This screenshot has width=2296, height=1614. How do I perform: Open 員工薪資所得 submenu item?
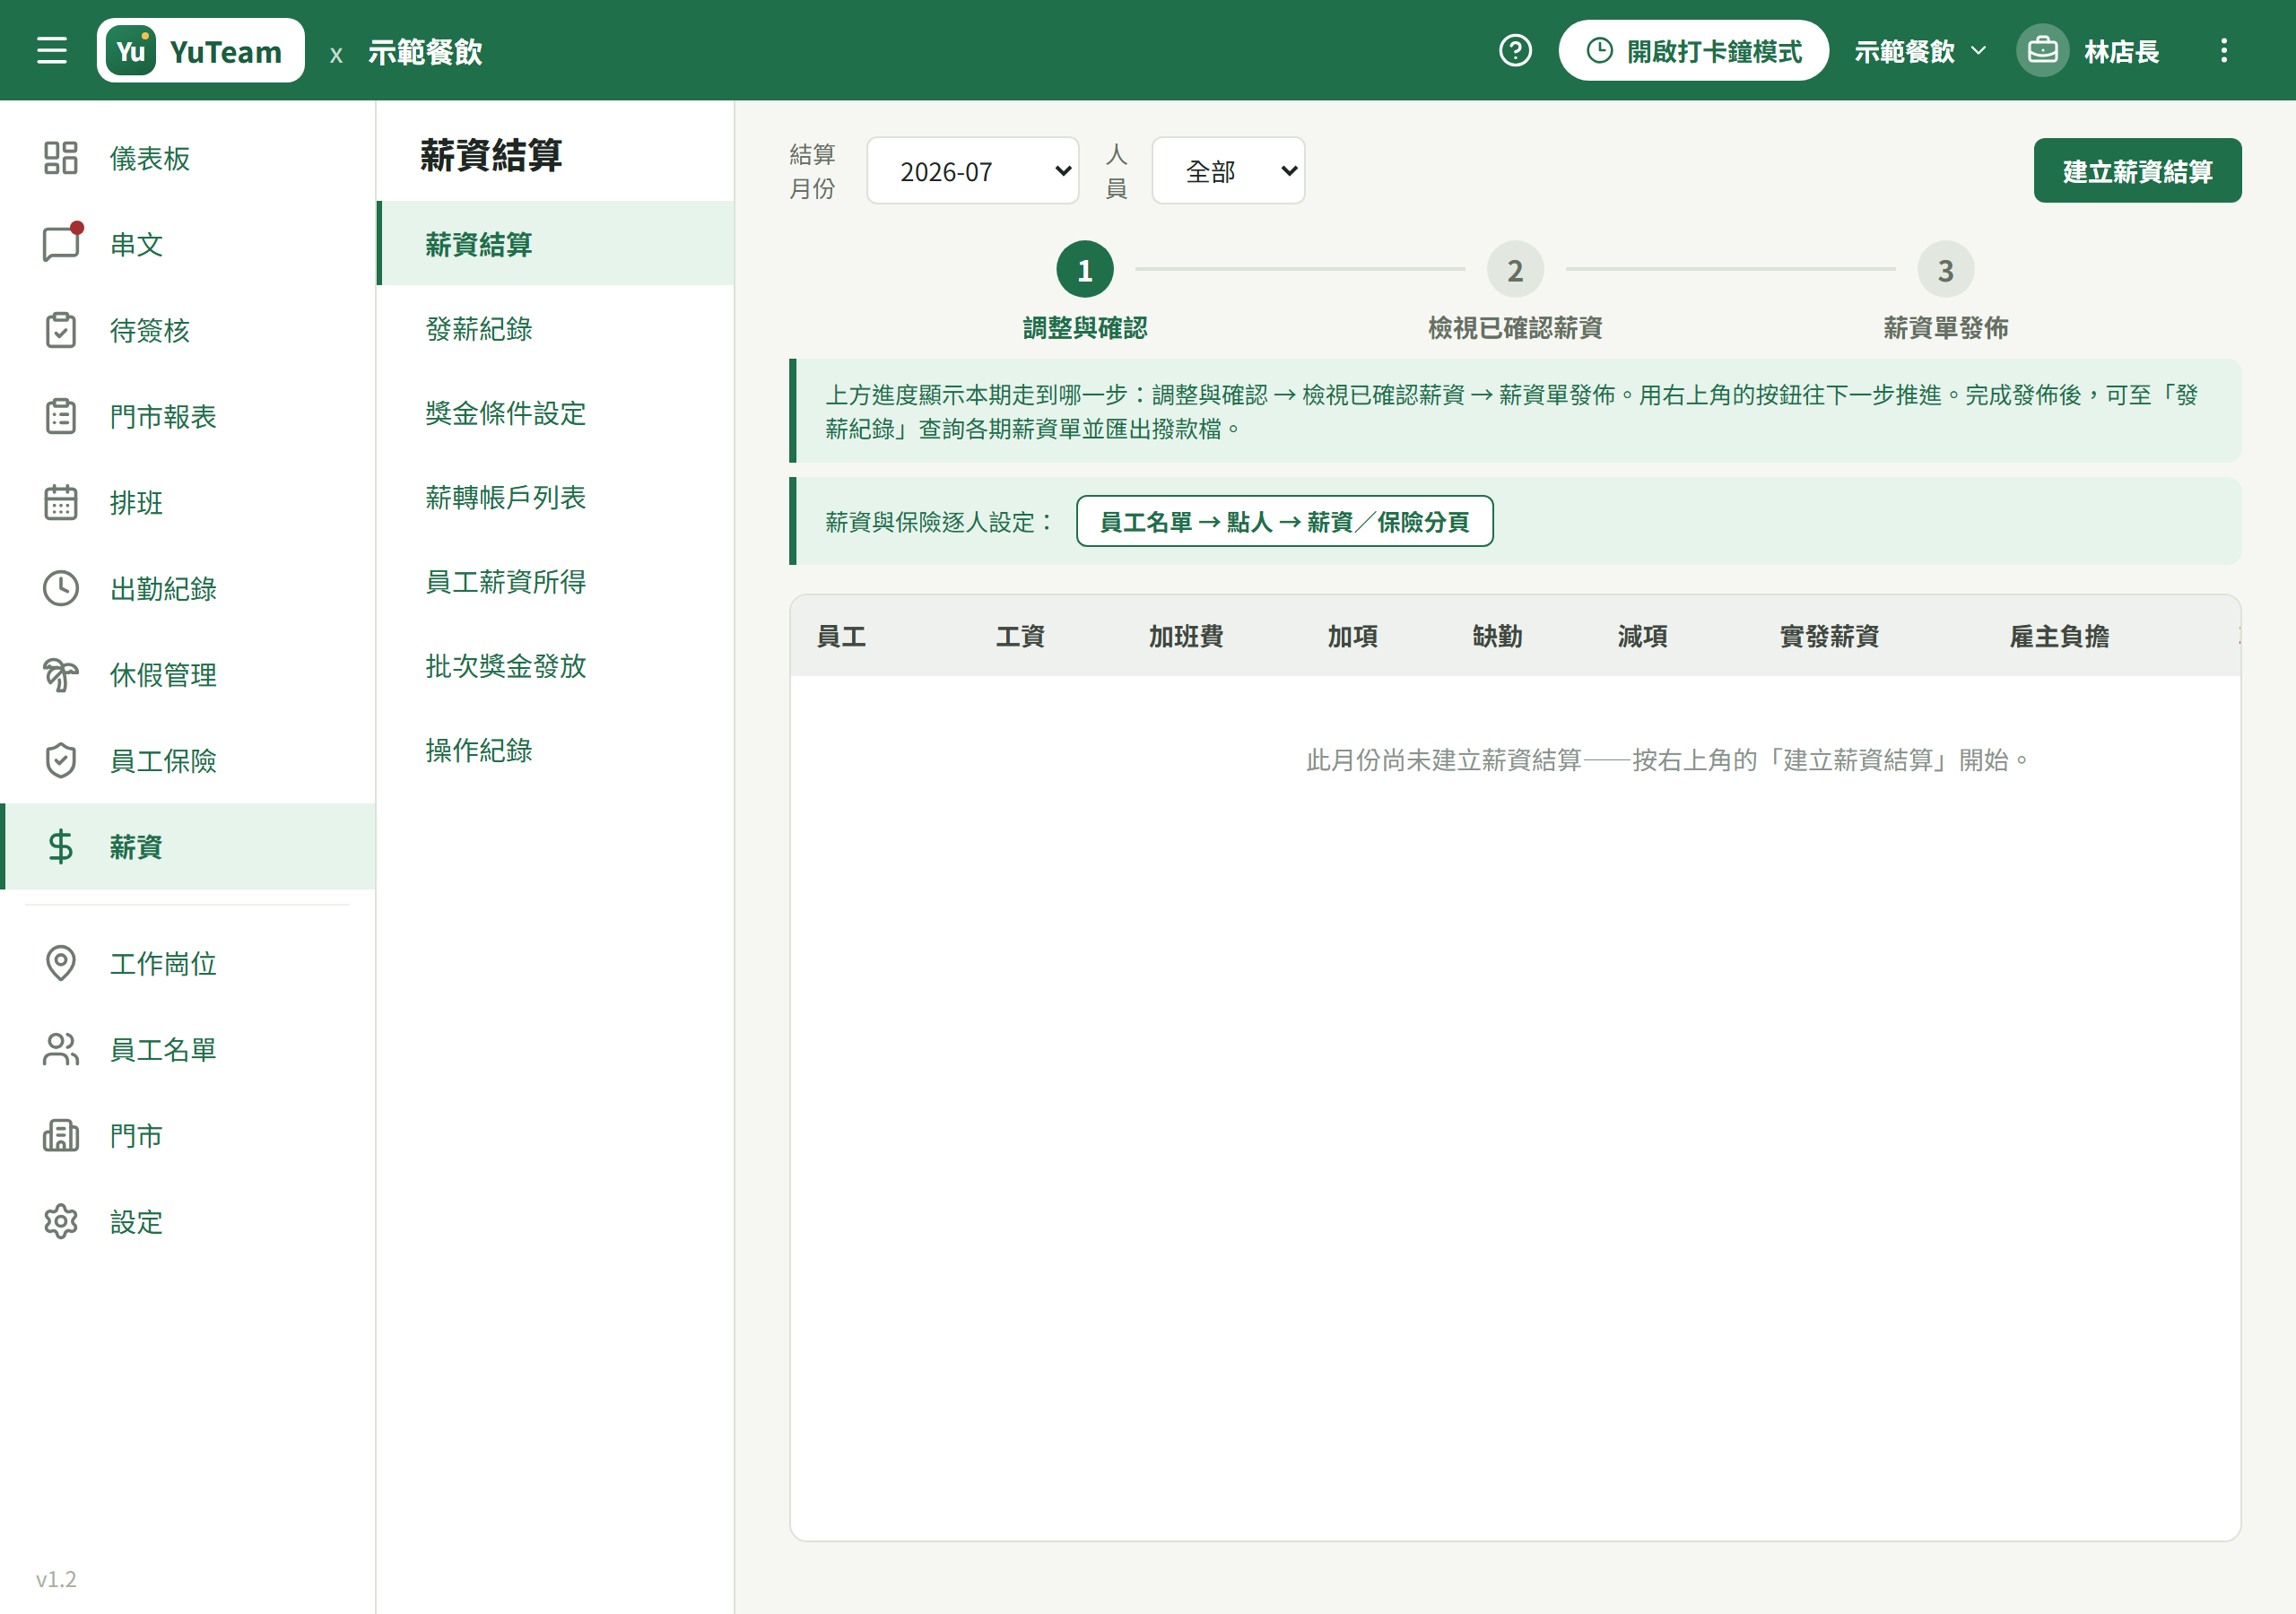[x=555, y=581]
